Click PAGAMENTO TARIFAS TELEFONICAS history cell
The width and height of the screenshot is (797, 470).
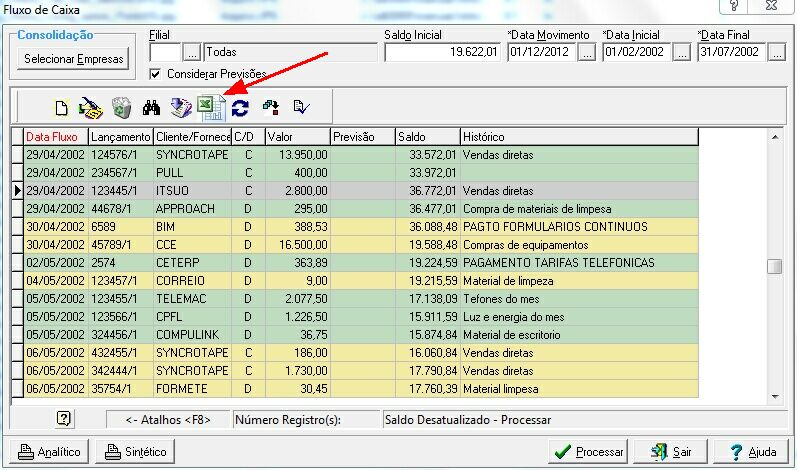click(x=579, y=263)
